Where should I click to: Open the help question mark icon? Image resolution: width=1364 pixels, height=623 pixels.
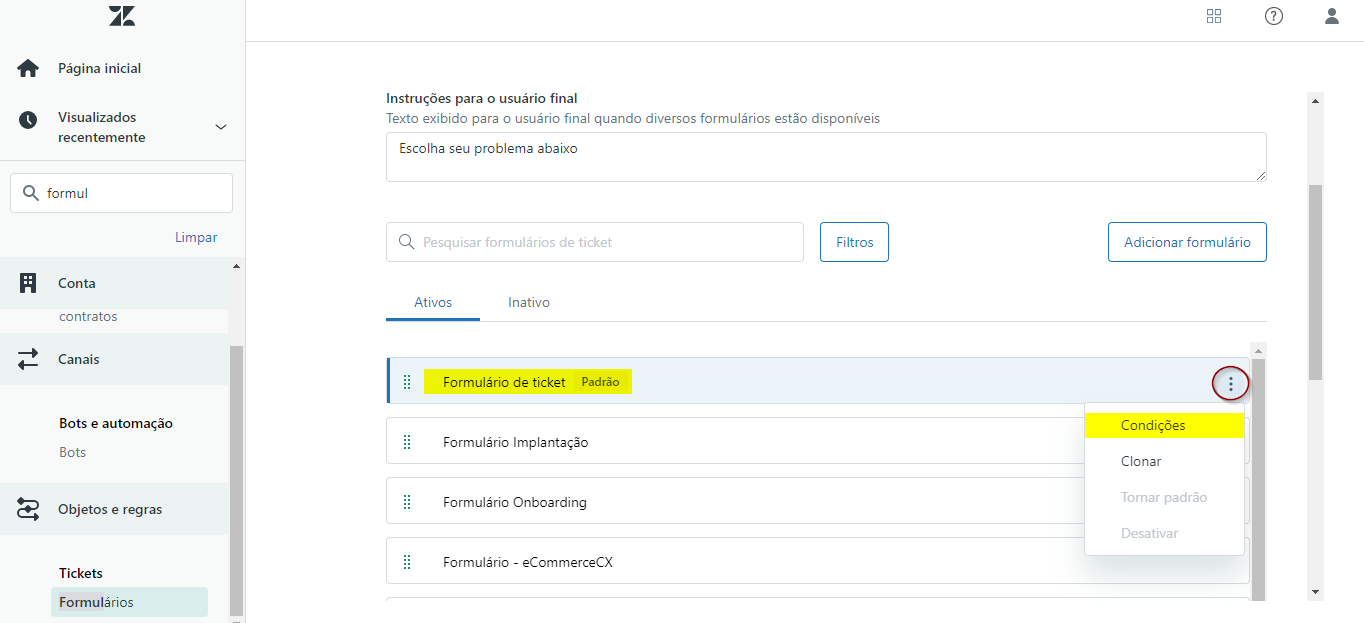pyautogui.click(x=1273, y=16)
